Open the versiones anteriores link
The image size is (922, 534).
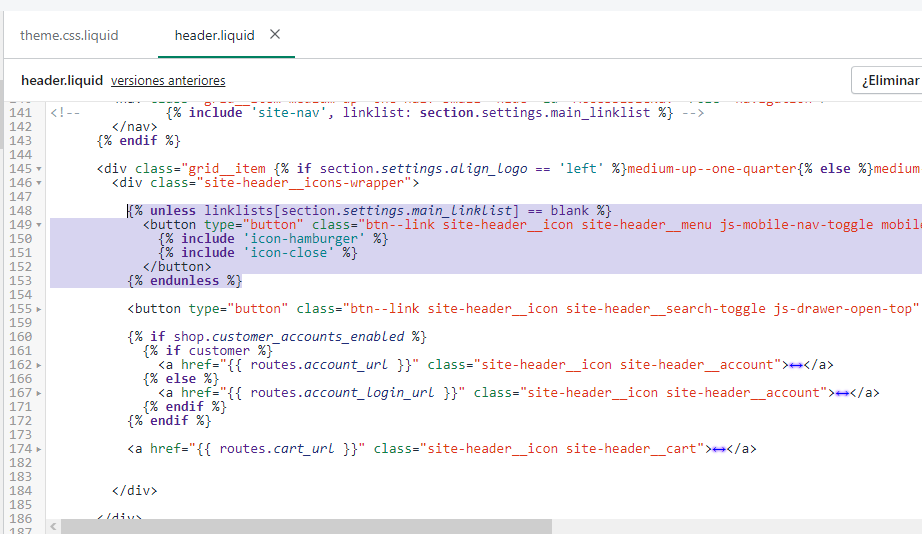(168, 81)
